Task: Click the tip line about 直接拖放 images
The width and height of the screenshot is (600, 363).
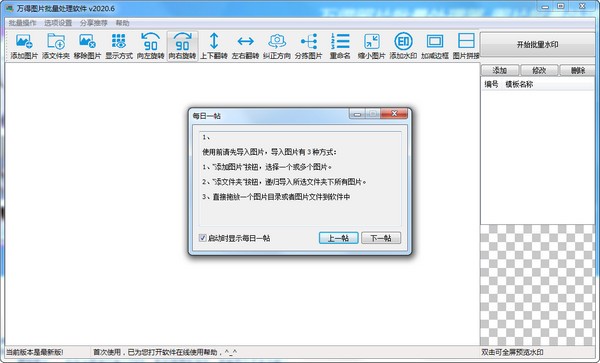Action: point(276,197)
